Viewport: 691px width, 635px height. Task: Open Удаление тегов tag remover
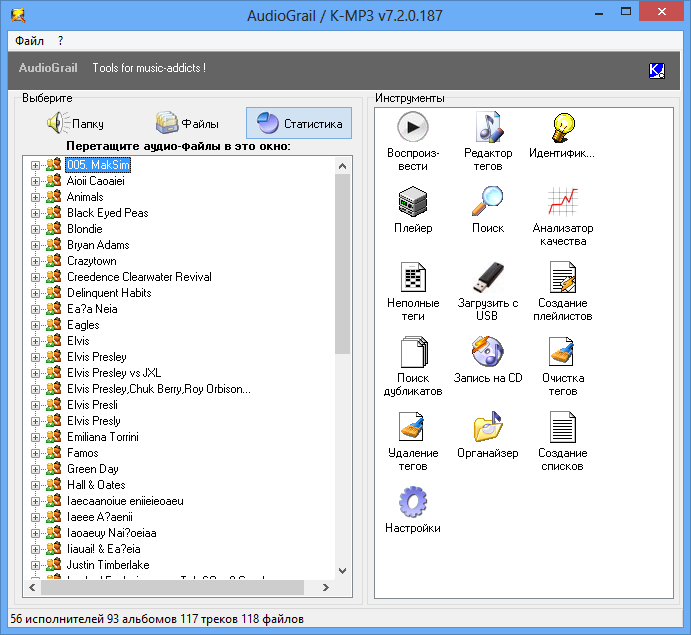[413, 441]
